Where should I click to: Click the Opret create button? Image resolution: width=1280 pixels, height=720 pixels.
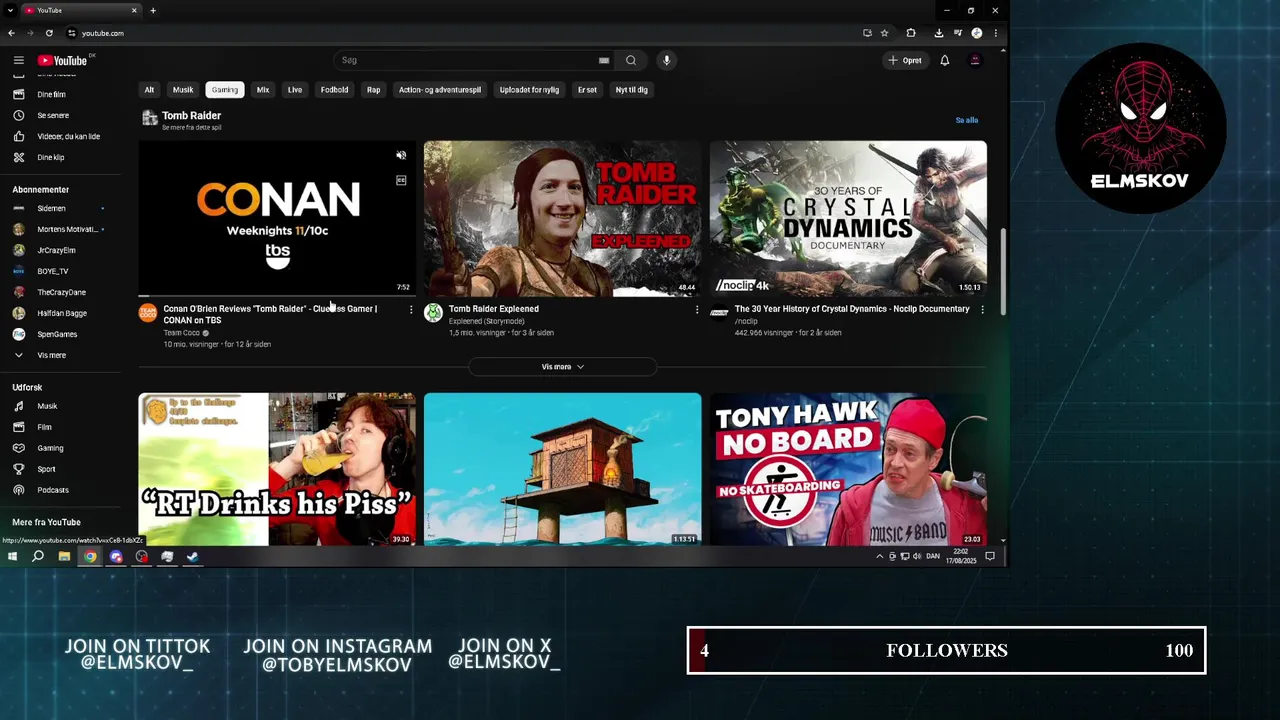point(905,60)
